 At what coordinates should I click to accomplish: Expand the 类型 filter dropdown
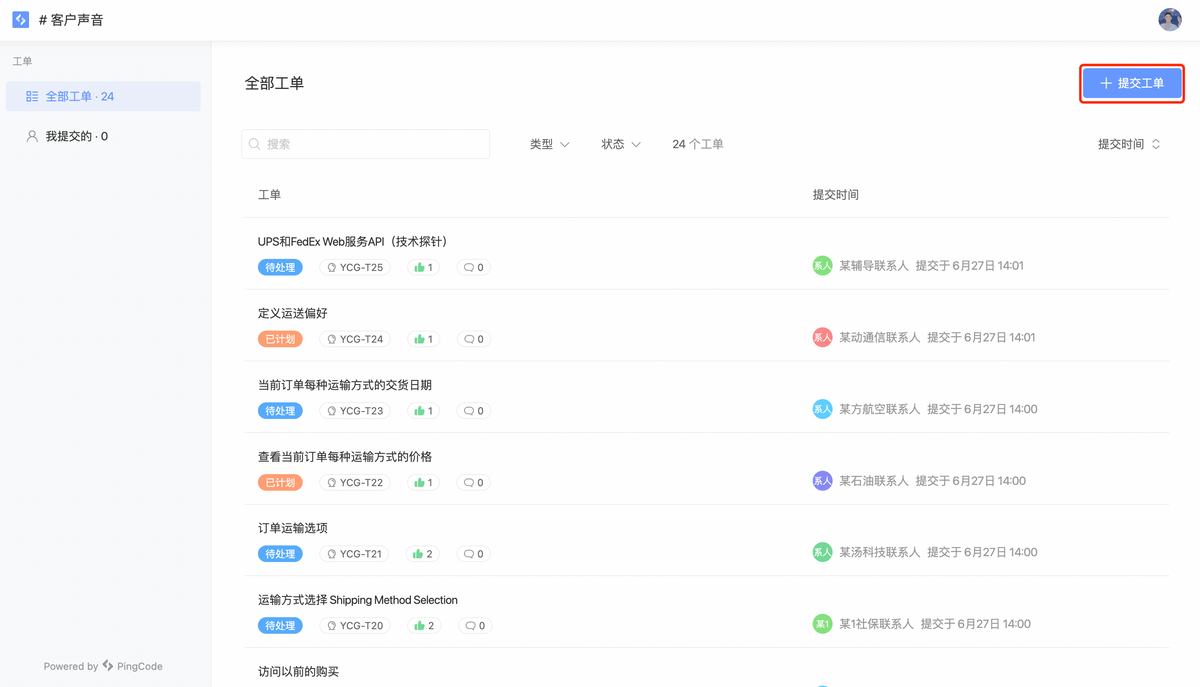tap(549, 144)
